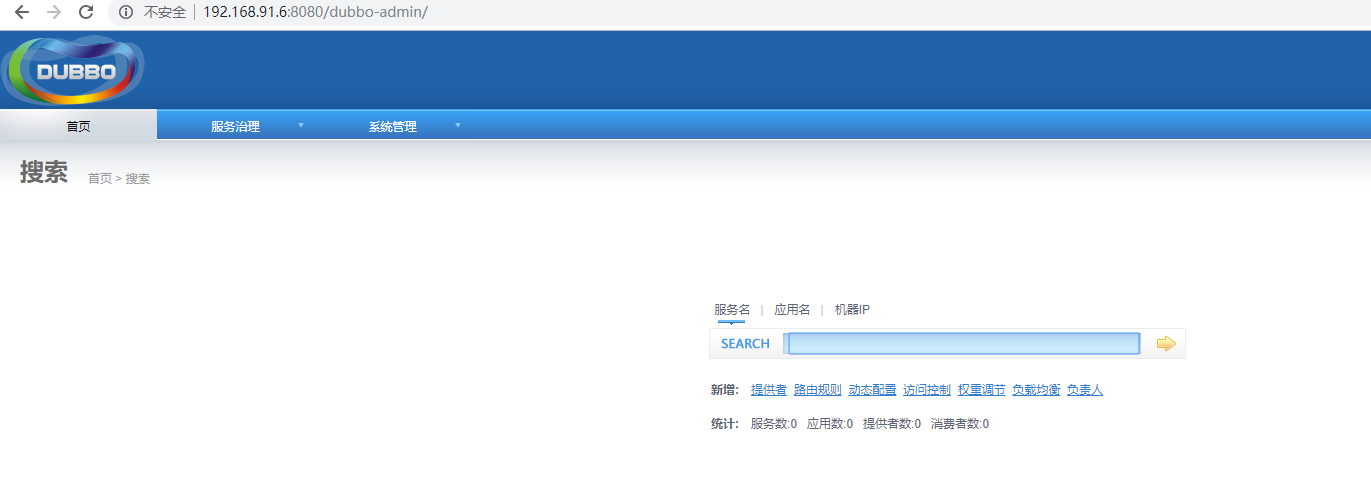Image resolution: width=1371 pixels, height=489 pixels.
Task: Click the browser forward arrow
Action: (x=54, y=13)
